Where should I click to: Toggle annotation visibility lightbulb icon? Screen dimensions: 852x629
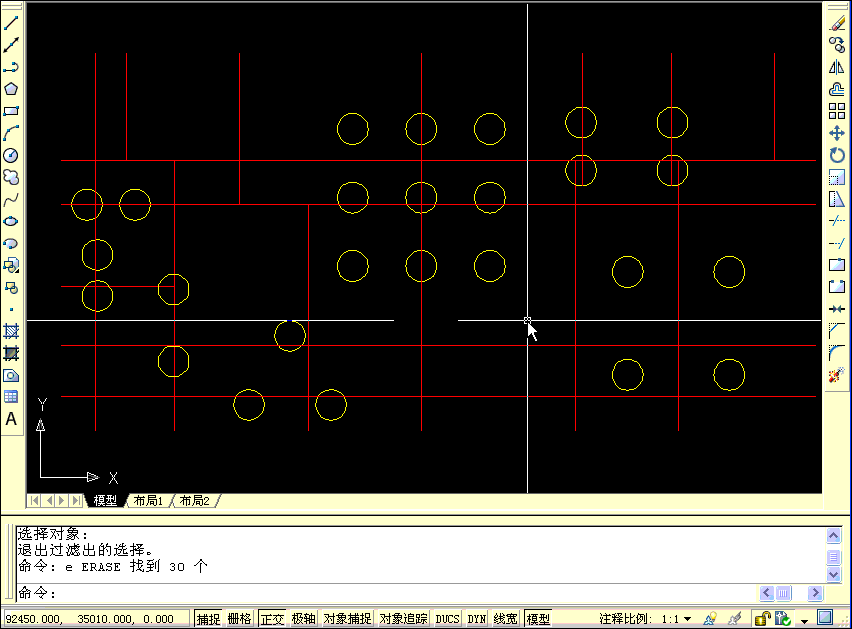710,619
